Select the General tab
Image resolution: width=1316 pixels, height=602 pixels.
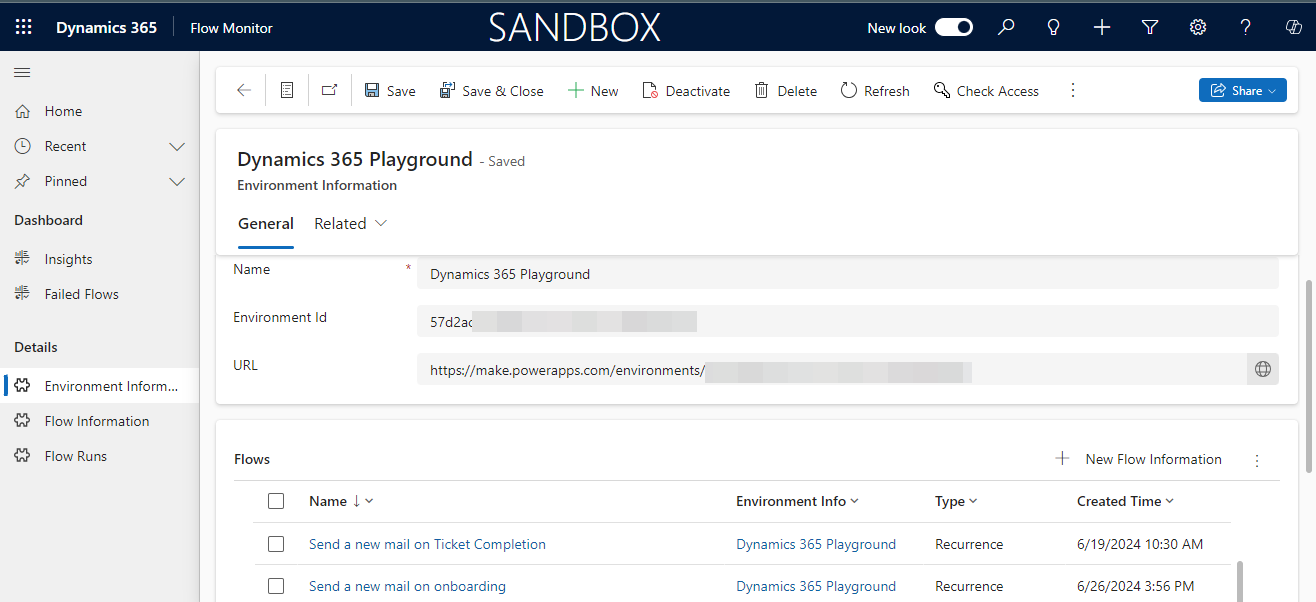point(266,224)
